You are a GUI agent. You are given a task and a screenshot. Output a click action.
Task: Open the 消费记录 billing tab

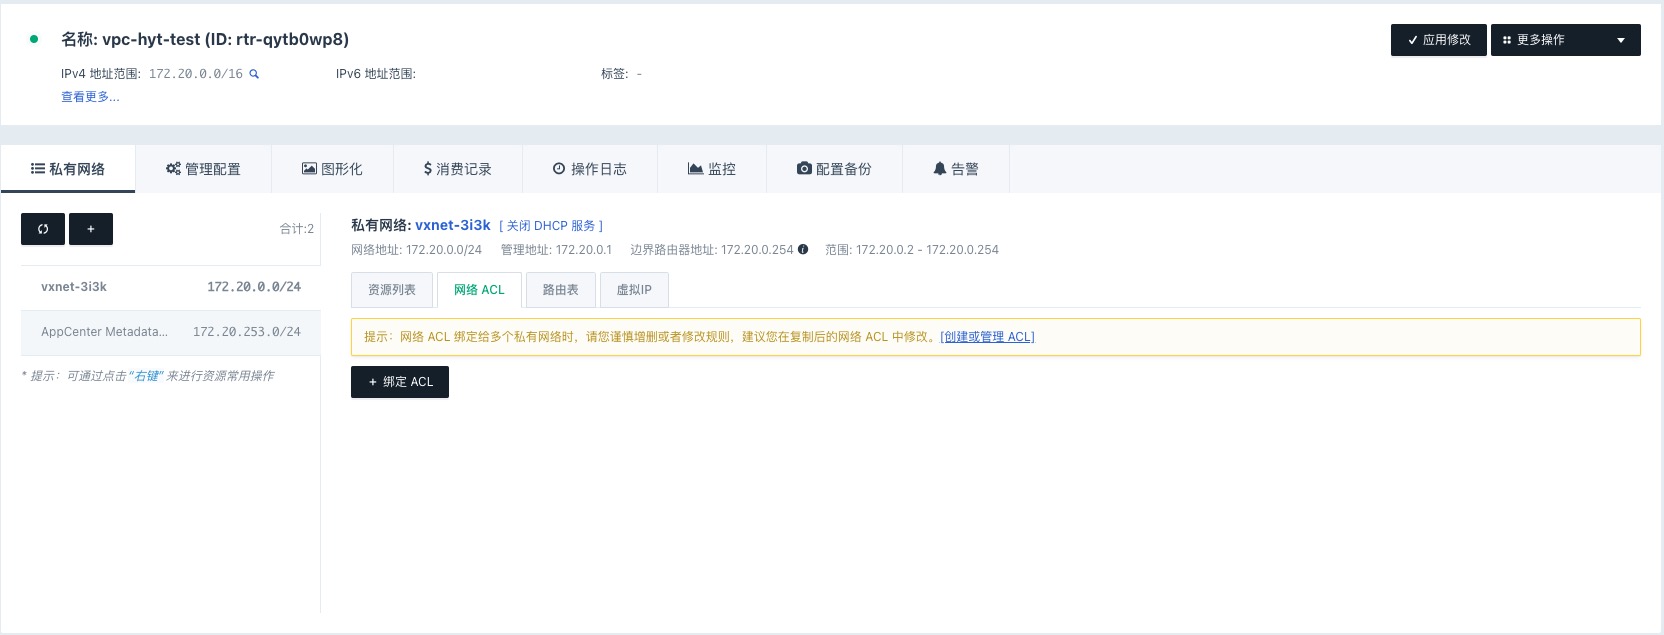tap(458, 169)
